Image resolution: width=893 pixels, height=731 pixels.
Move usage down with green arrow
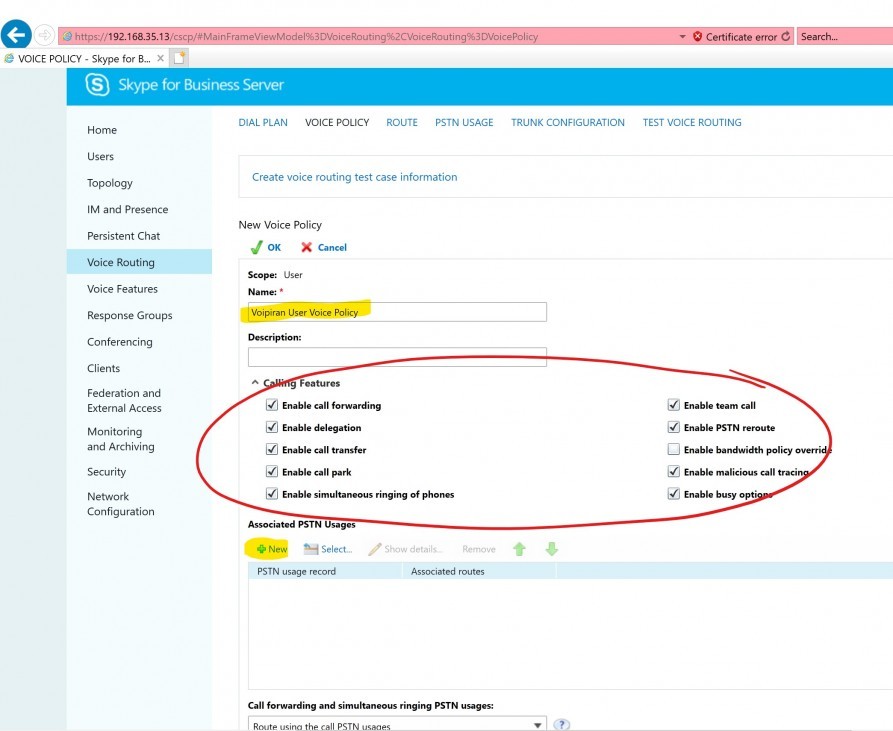pos(551,549)
